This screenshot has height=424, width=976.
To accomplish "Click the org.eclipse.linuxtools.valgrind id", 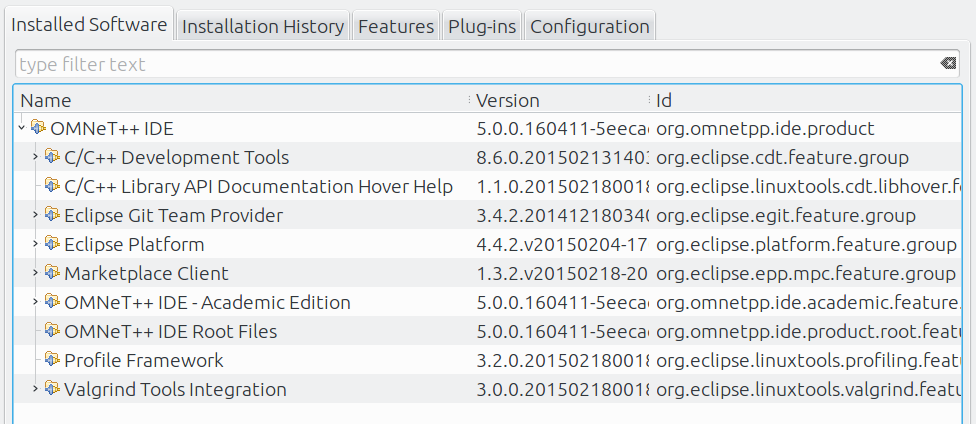I will 808,390.
